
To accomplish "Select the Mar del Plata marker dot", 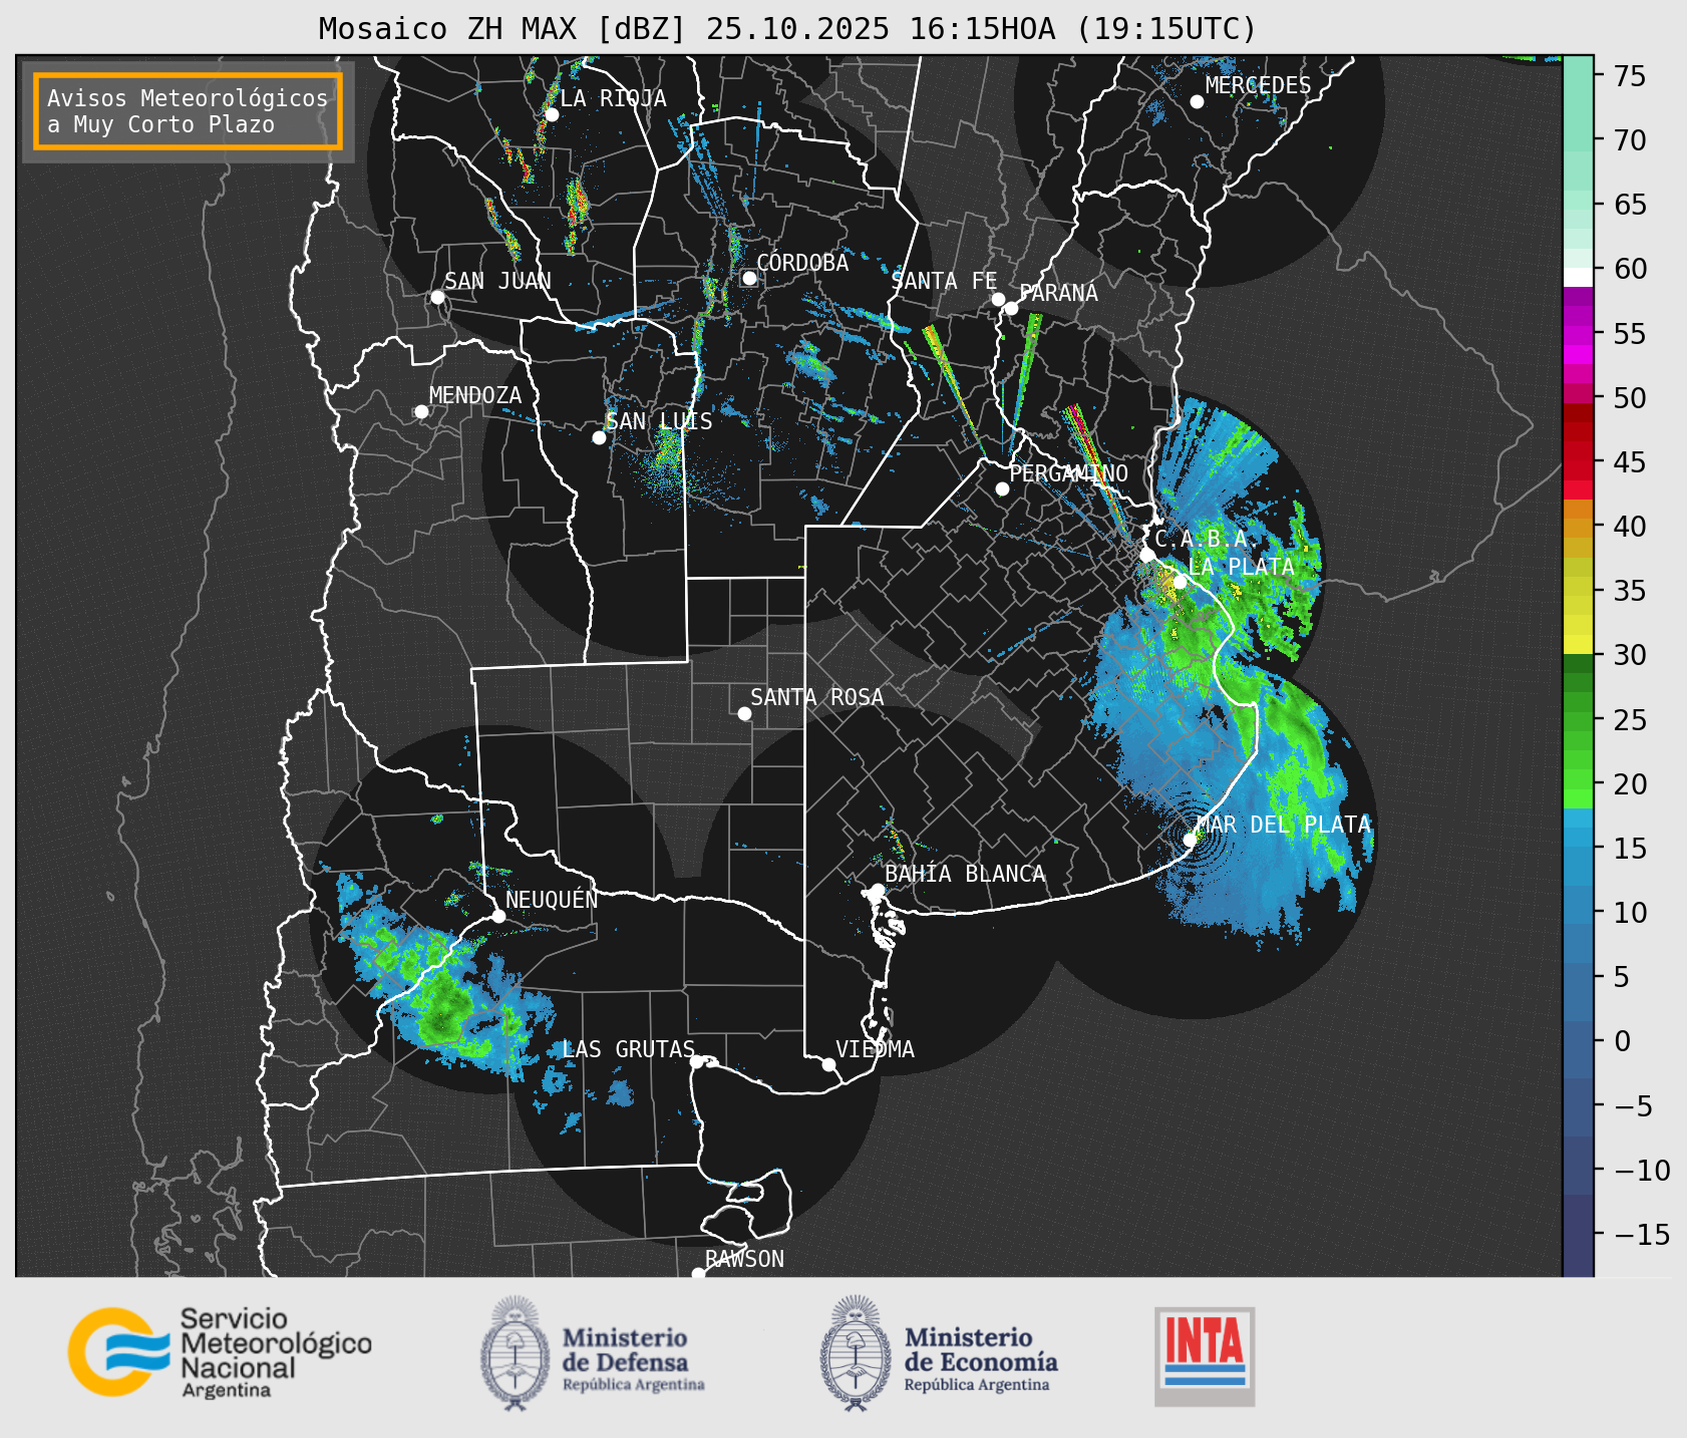I will [1190, 840].
